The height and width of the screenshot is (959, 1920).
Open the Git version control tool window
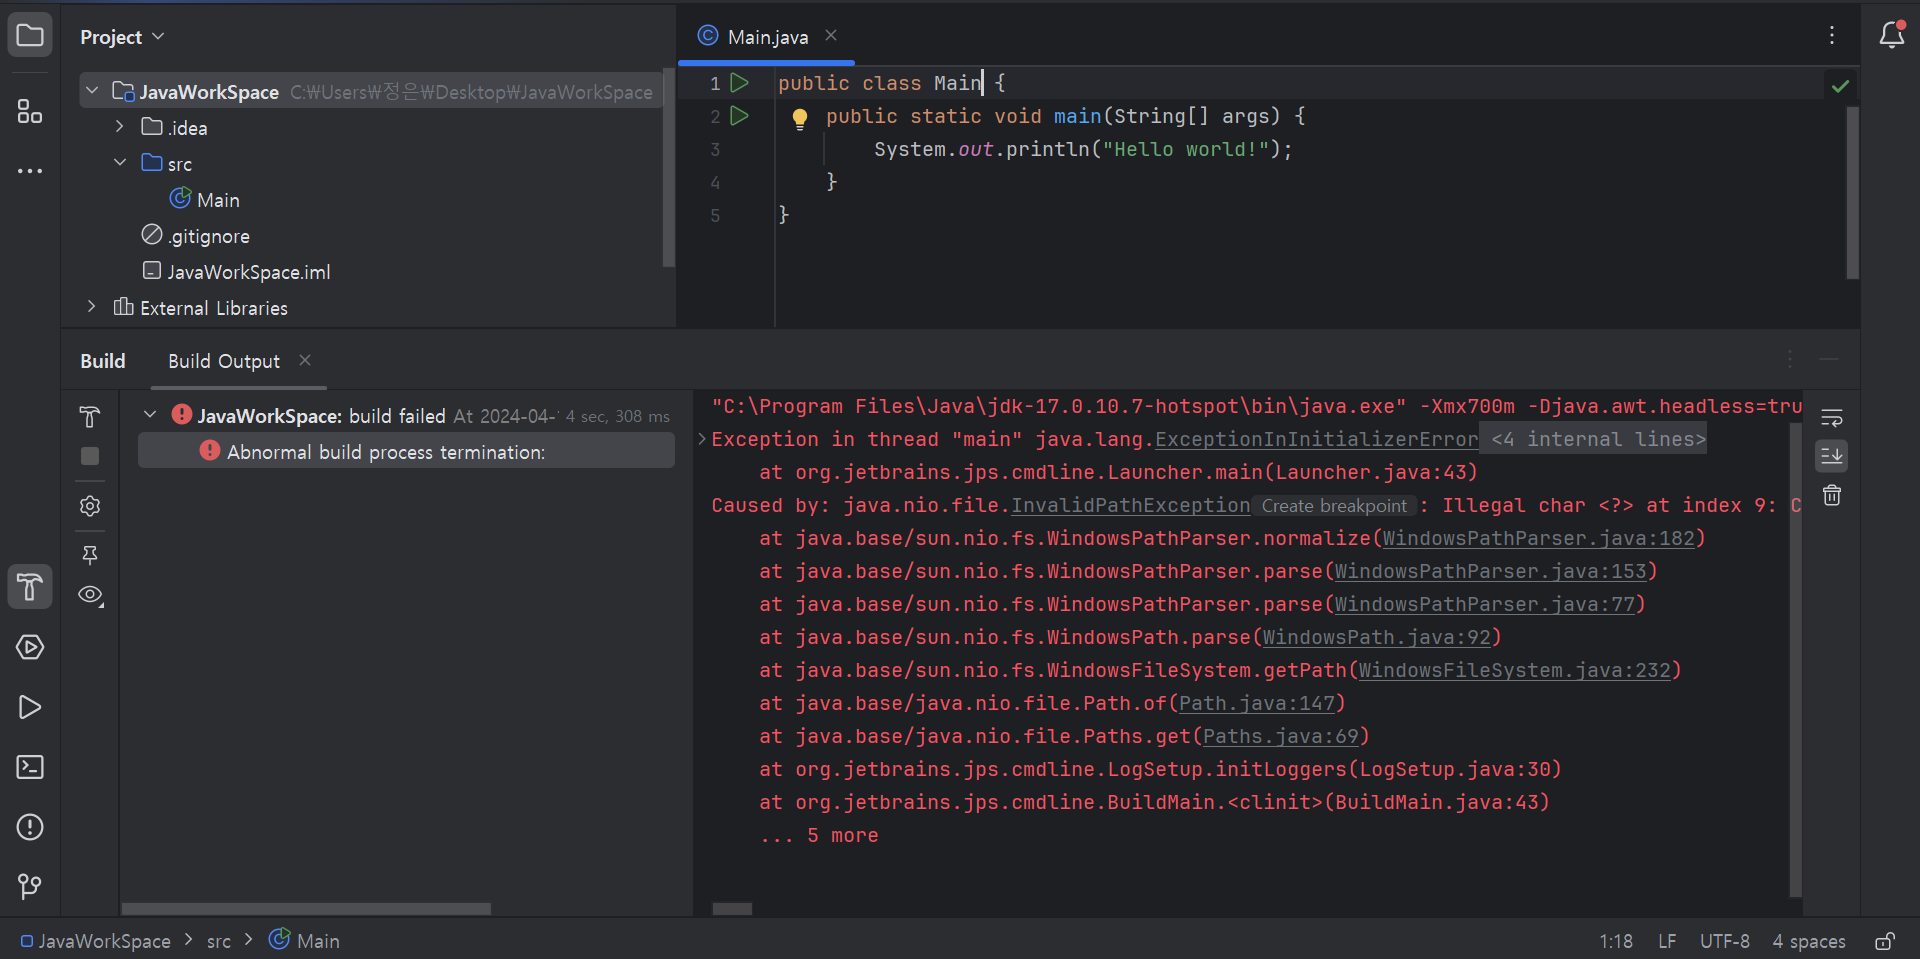coord(30,886)
